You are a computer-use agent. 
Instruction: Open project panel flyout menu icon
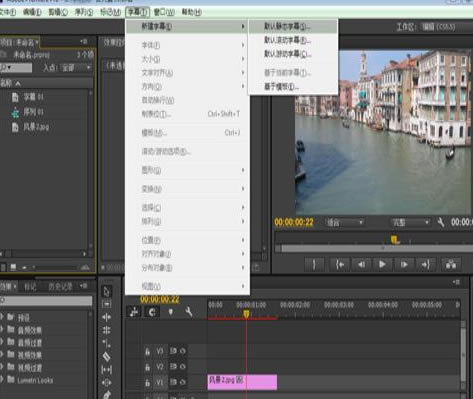tap(83, 41)
